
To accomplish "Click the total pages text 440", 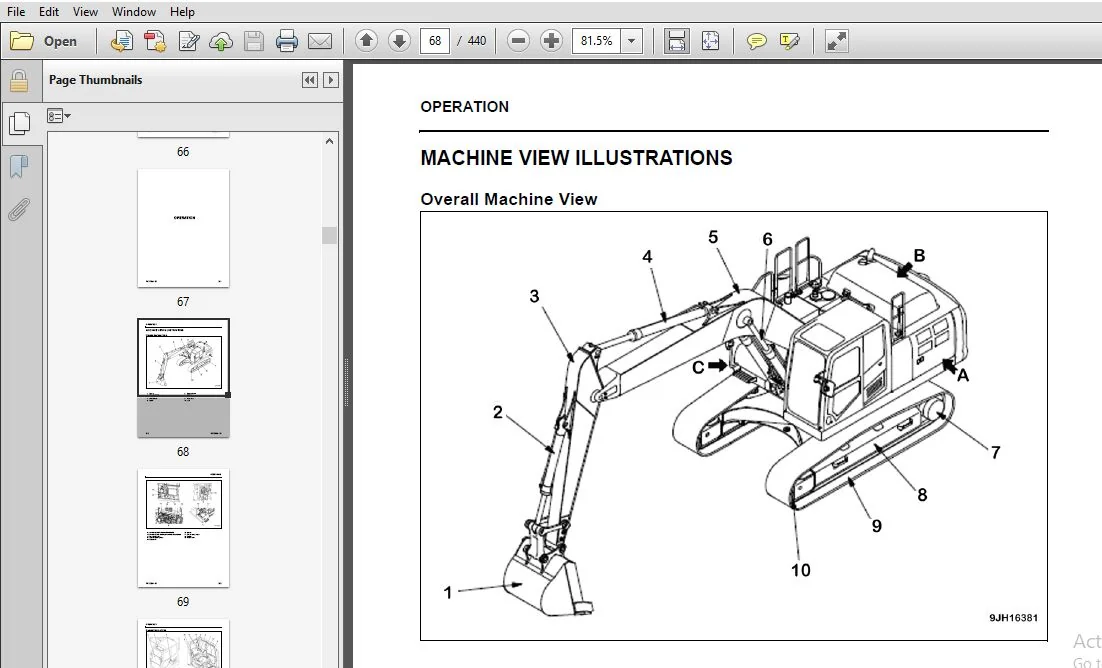I will point(477,41).
